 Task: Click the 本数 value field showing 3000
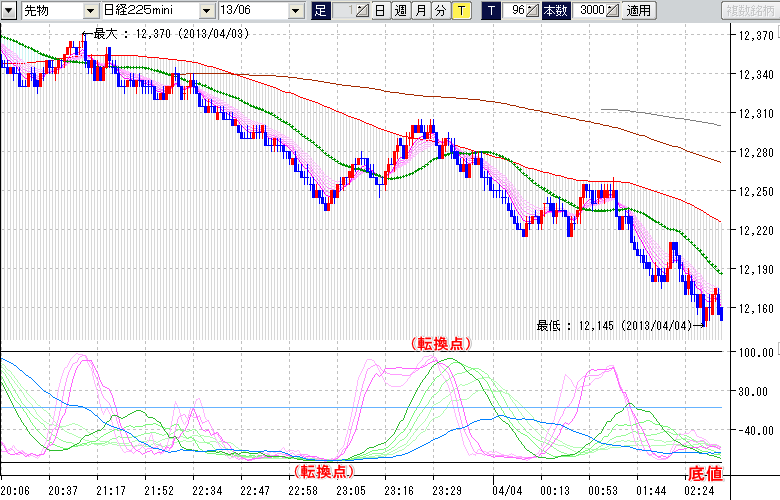590,11
